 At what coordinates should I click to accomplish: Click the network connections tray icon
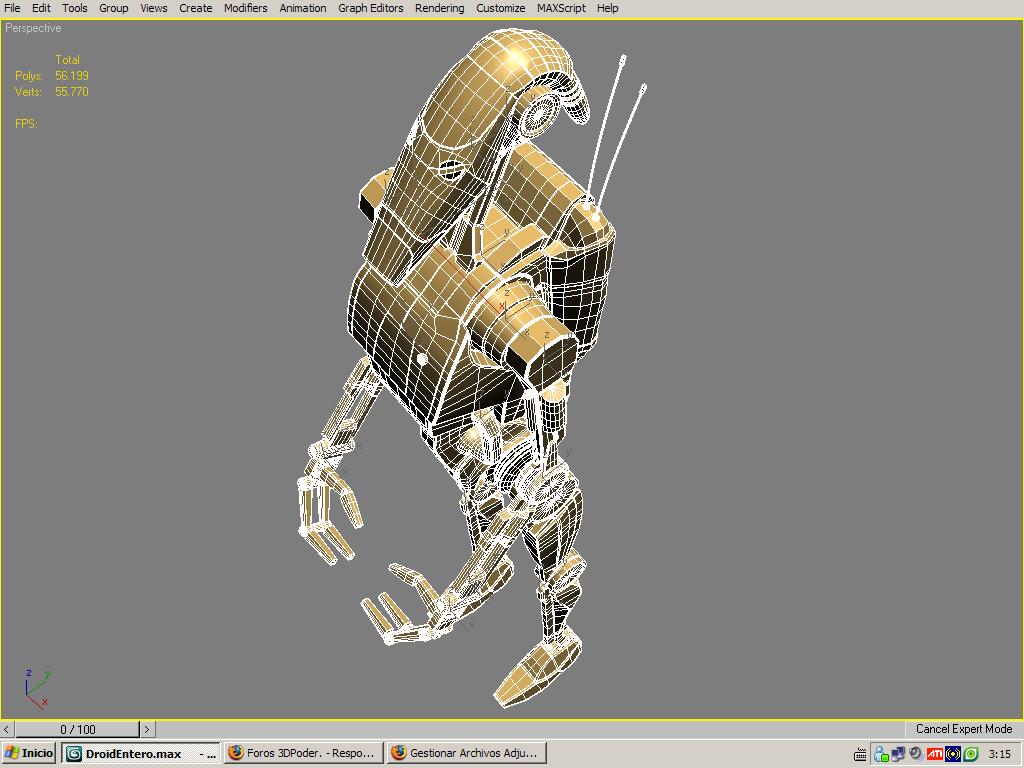point(899,754)
